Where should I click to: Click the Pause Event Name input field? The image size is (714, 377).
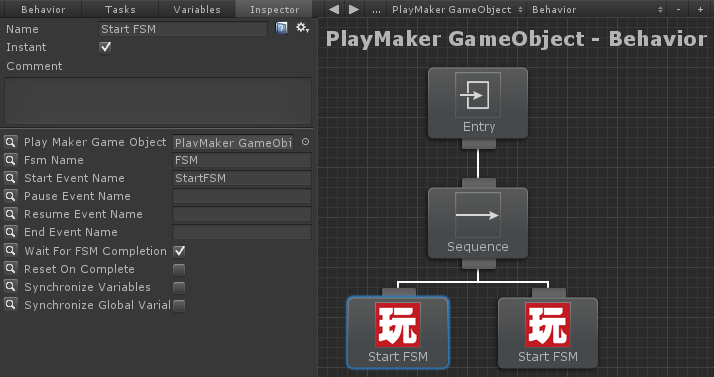tap(242, 196)
